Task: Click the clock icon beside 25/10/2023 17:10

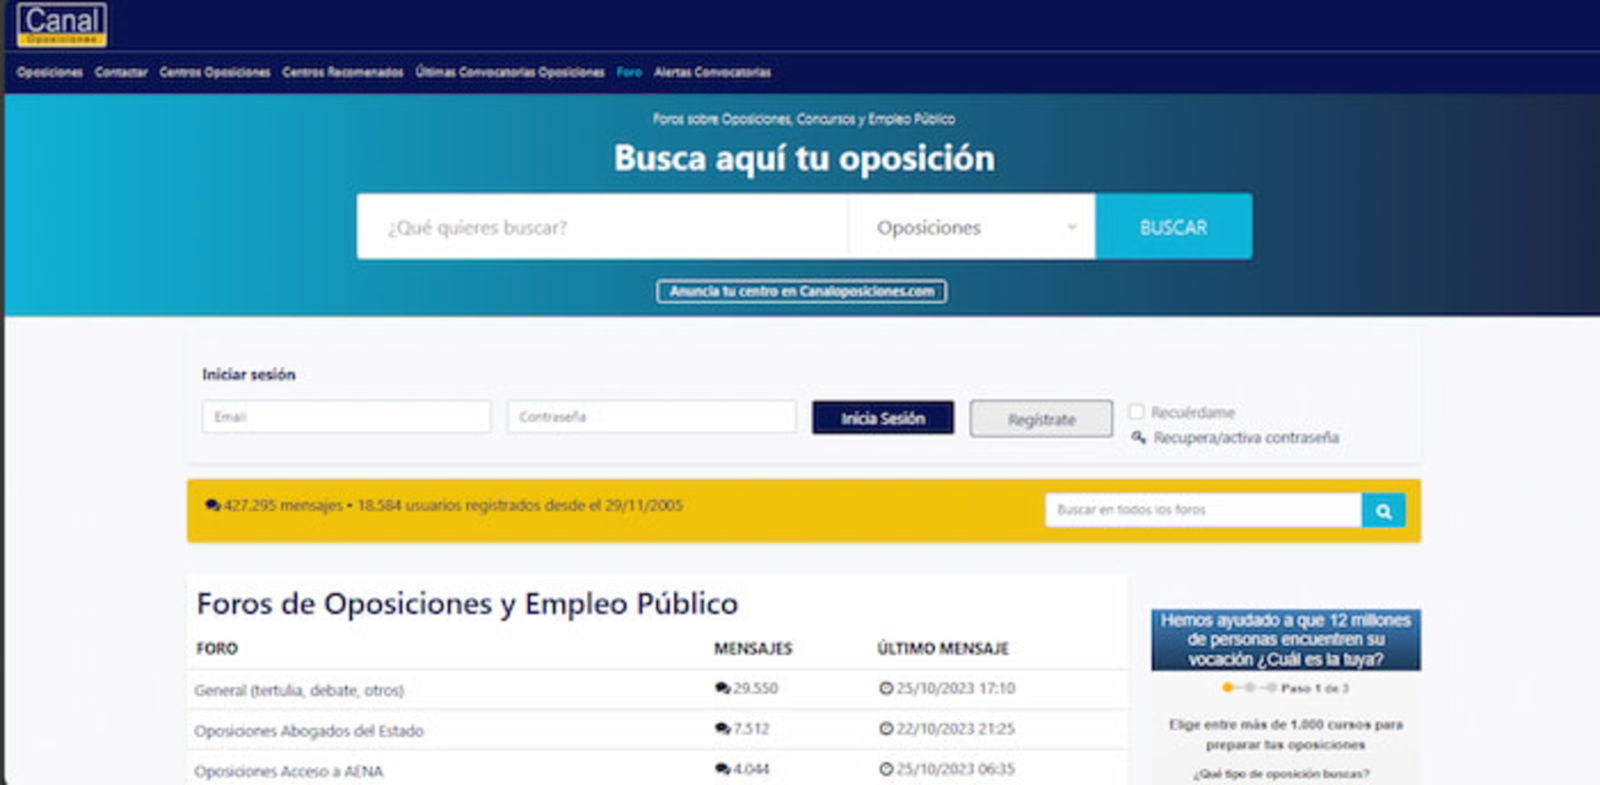Action: coord(886,688)
